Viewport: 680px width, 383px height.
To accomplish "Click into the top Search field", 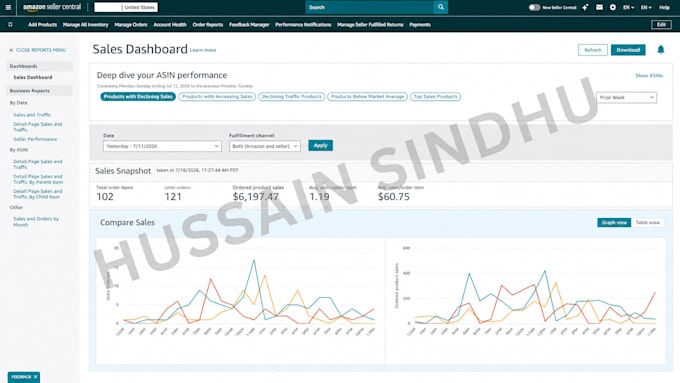I will coord(369,7).
